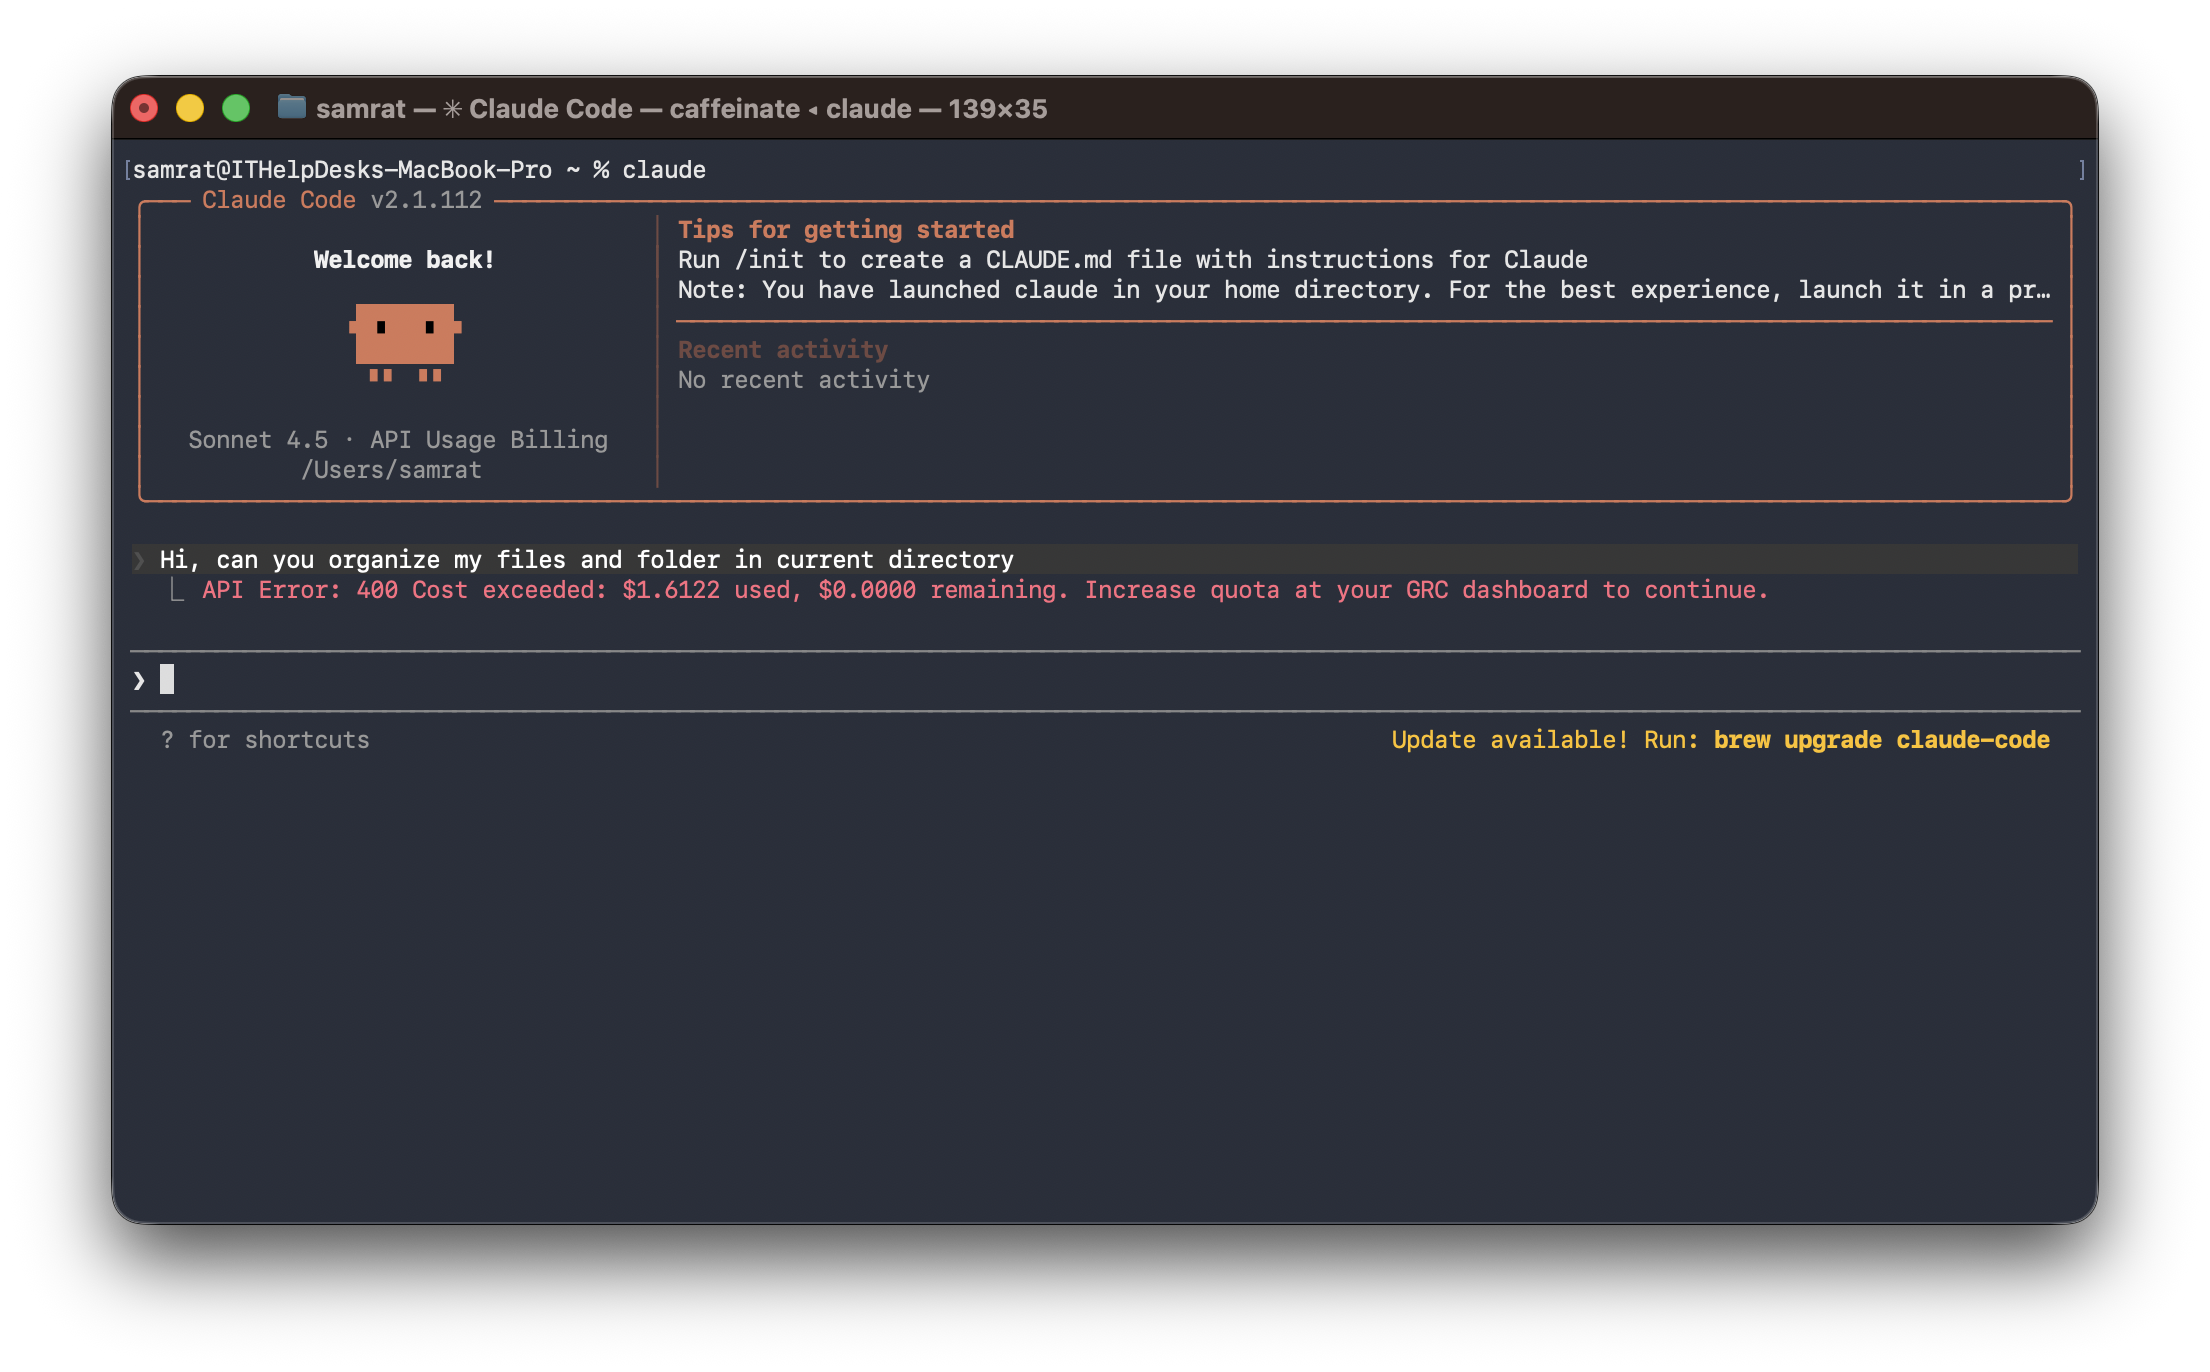This screenshot has height=1372, width=2210.
Task: Click the green zoom window button
Action: pyautogui.click(x=236, y=108)
